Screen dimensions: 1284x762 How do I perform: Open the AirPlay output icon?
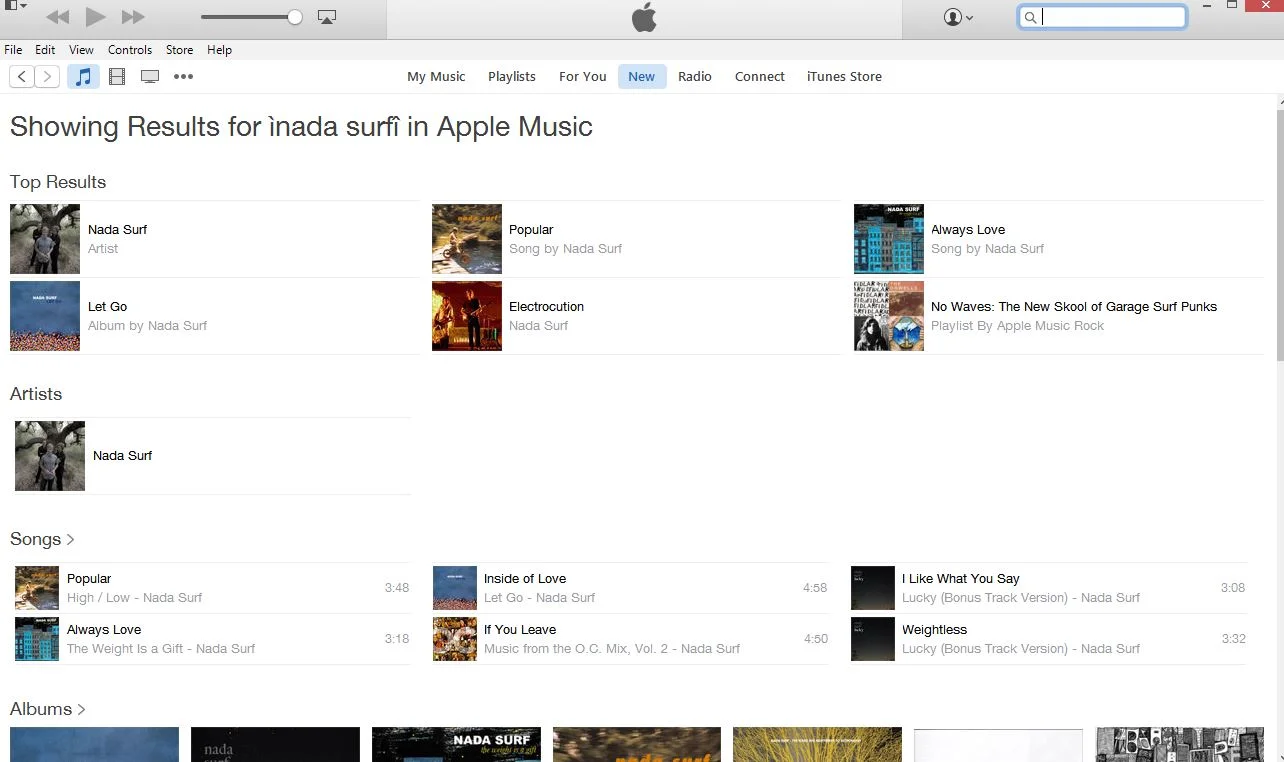click(x=327, y=17)
